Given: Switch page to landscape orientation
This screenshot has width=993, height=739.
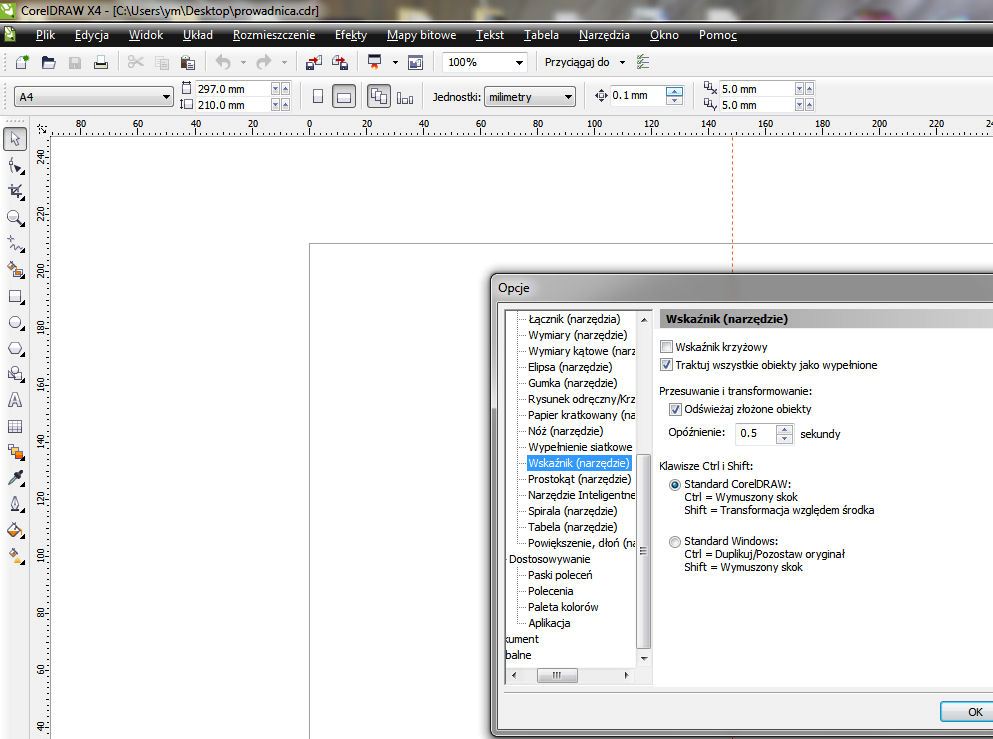Looking at the screenshot, I should pos(343,97).
